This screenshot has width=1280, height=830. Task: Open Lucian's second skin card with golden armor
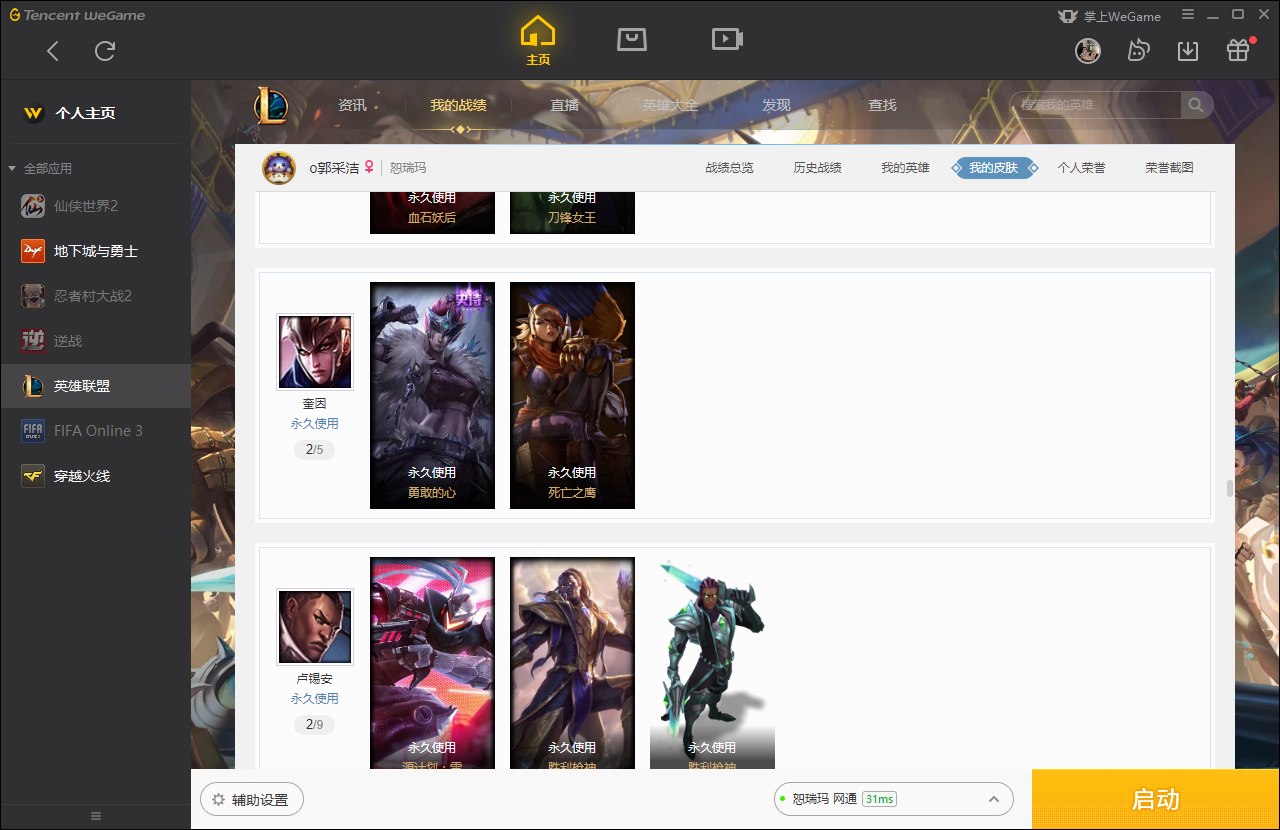point(572,663)
